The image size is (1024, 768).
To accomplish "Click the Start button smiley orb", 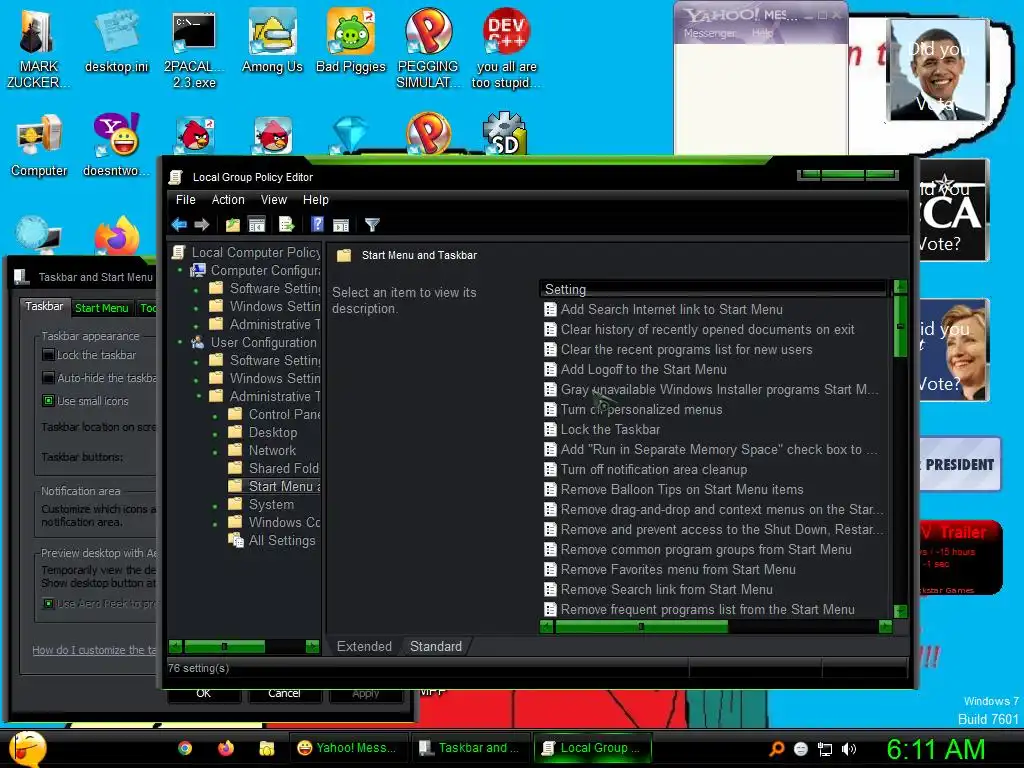I will 28,748.
